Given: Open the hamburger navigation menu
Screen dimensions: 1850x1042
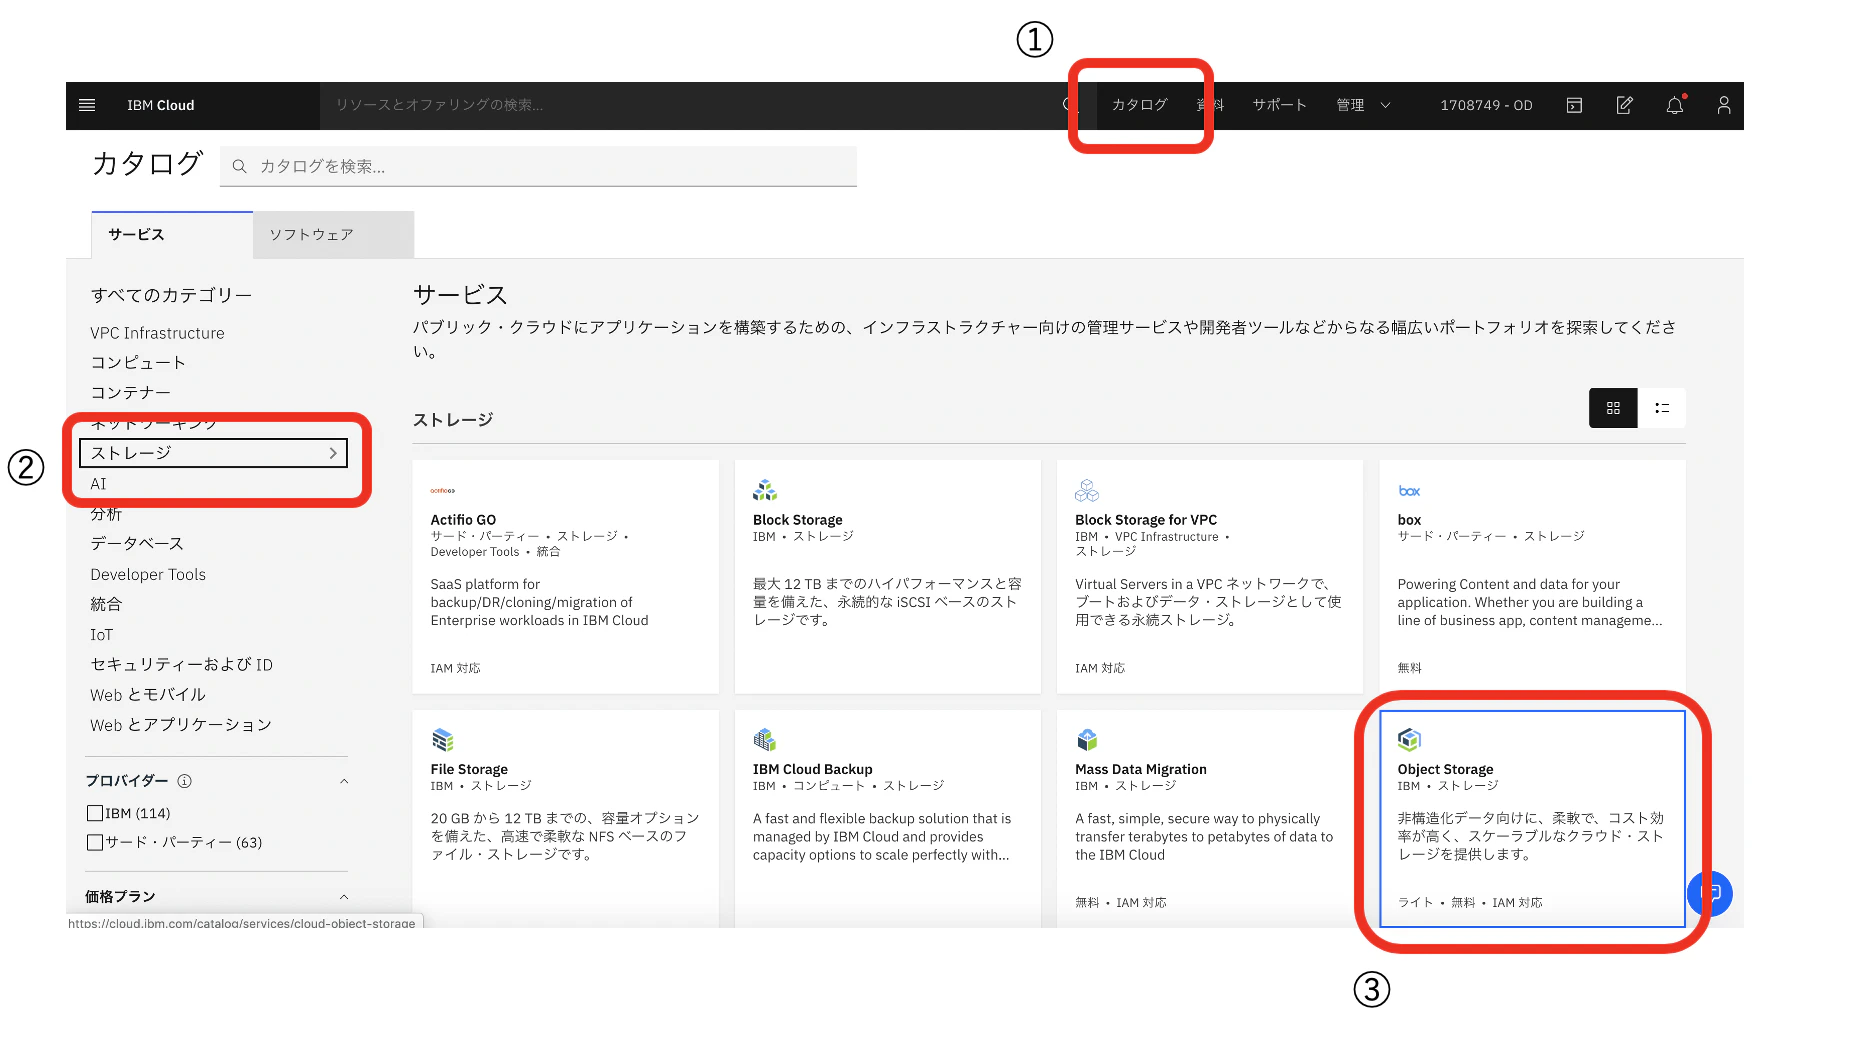Looking at the screenshot, I should pos(87,105).
